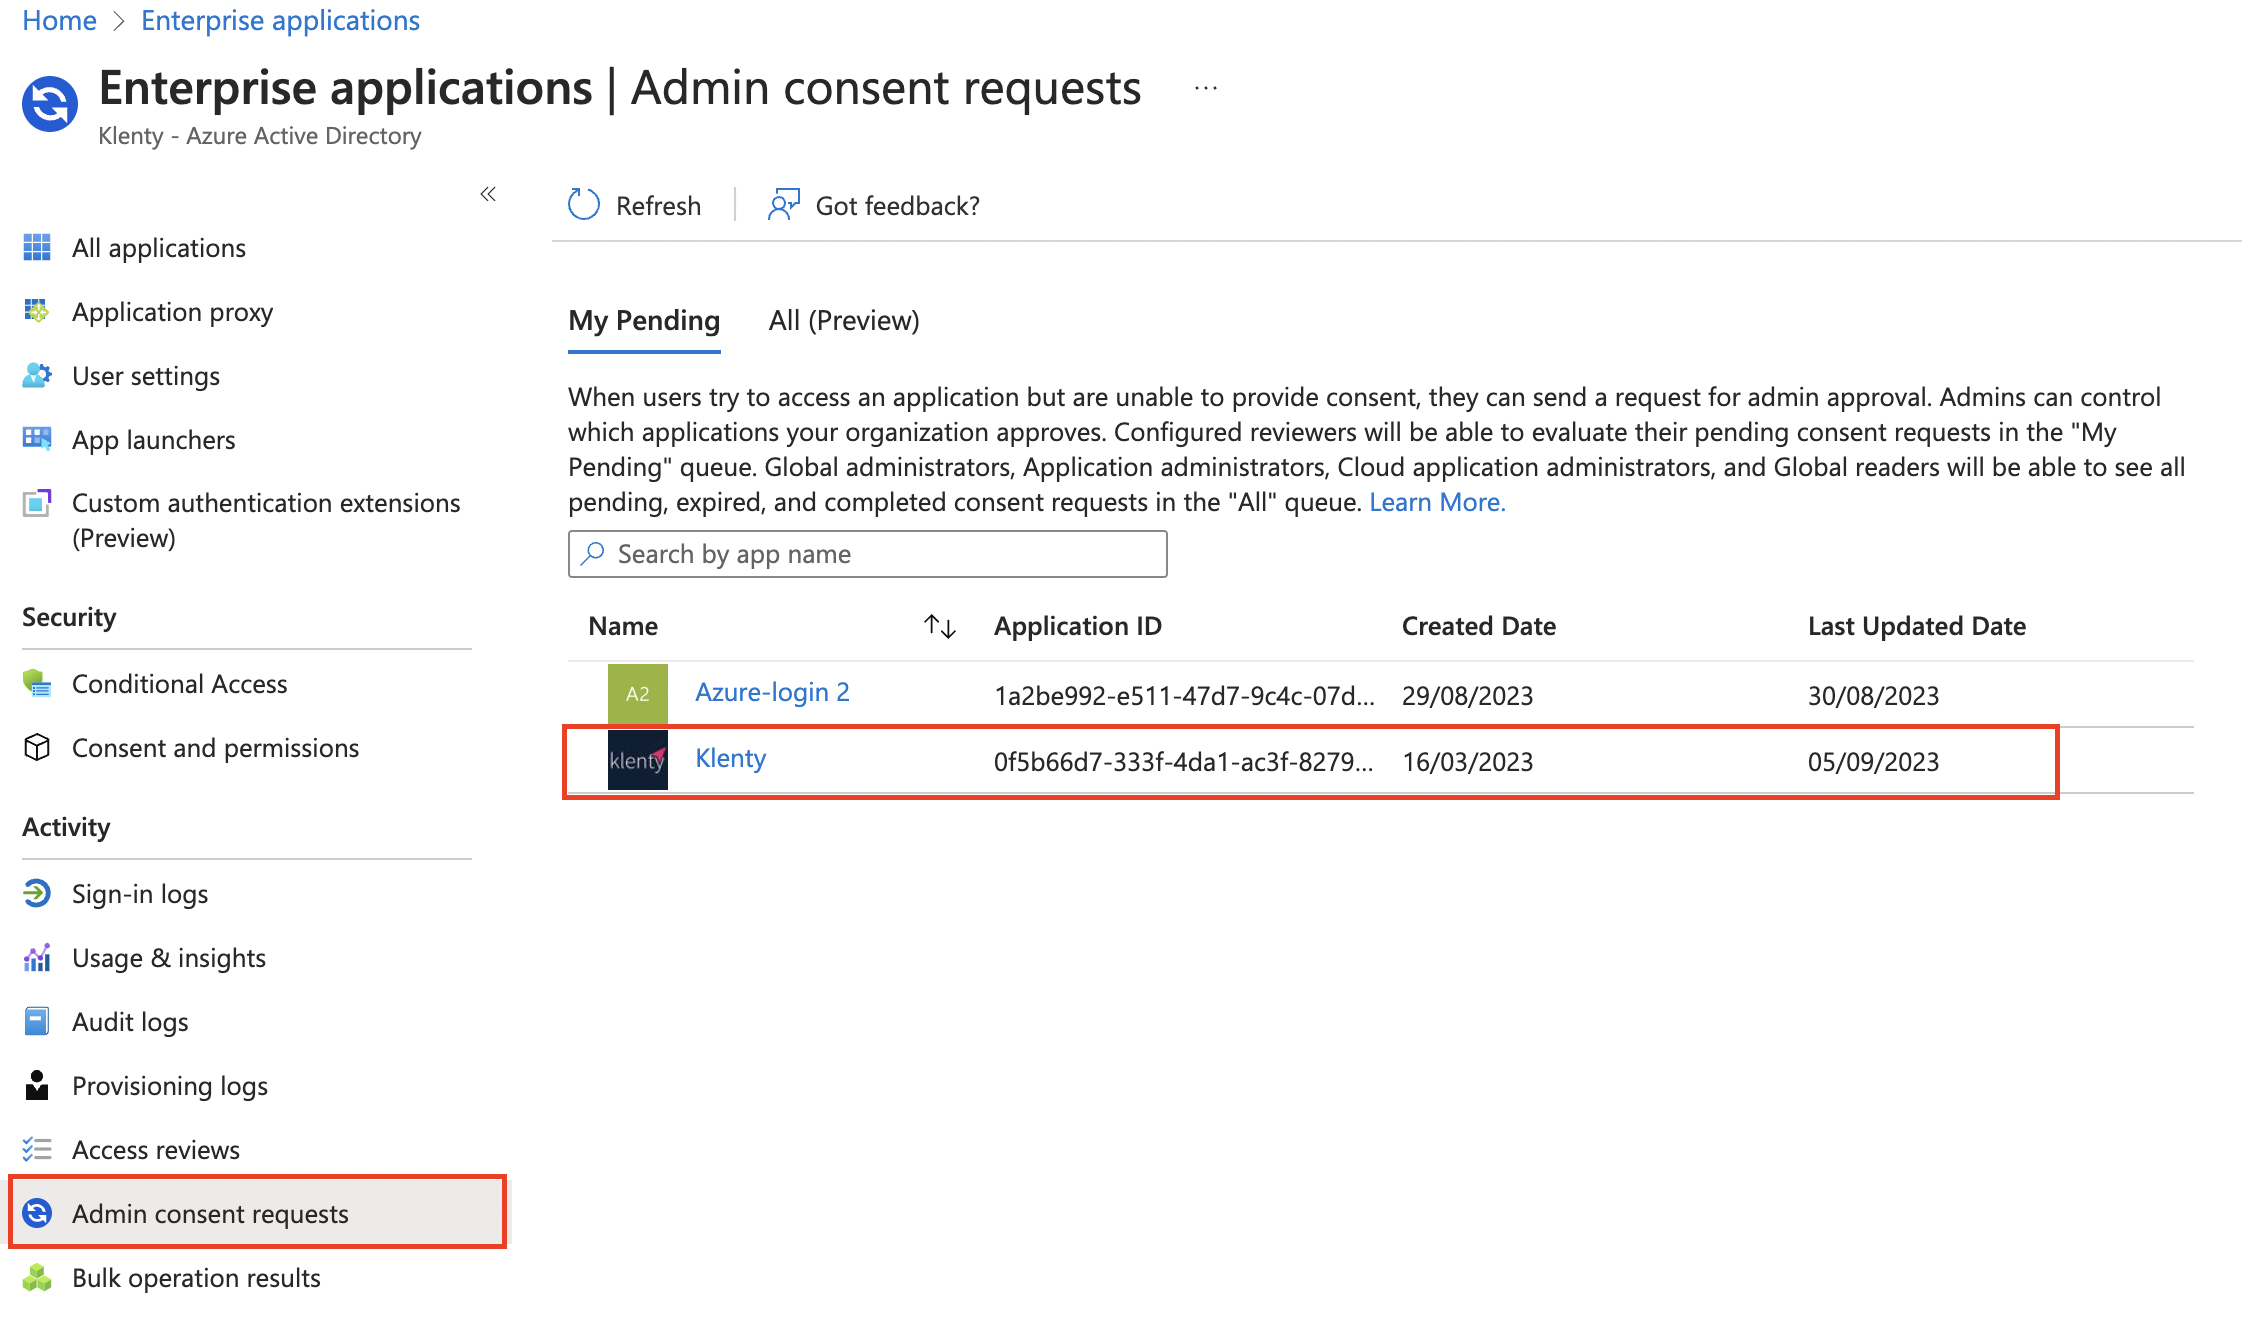Image resolution: width=2242 pixels, height=1340 pixels.
Task: Click the Klenty app logo thumbnail
Action: click(637, 760)
